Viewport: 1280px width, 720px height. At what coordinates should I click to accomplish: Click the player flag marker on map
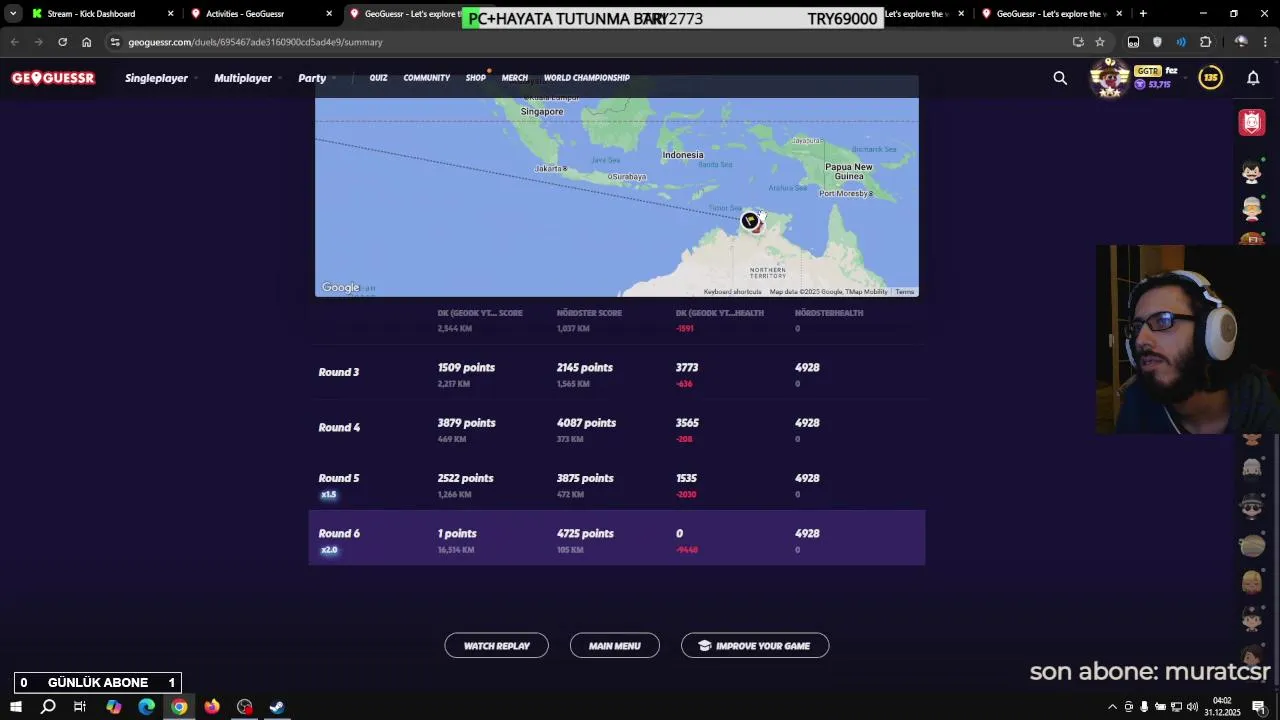click(x=750, y=221)
